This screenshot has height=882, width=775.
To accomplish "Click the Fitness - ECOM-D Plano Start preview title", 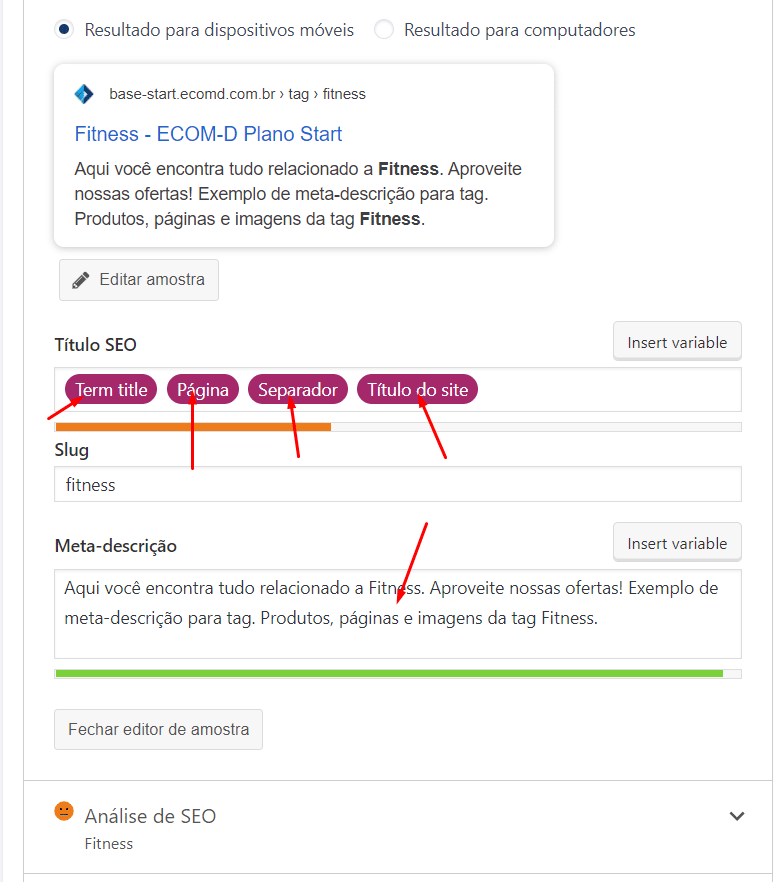I will point(208,134).
